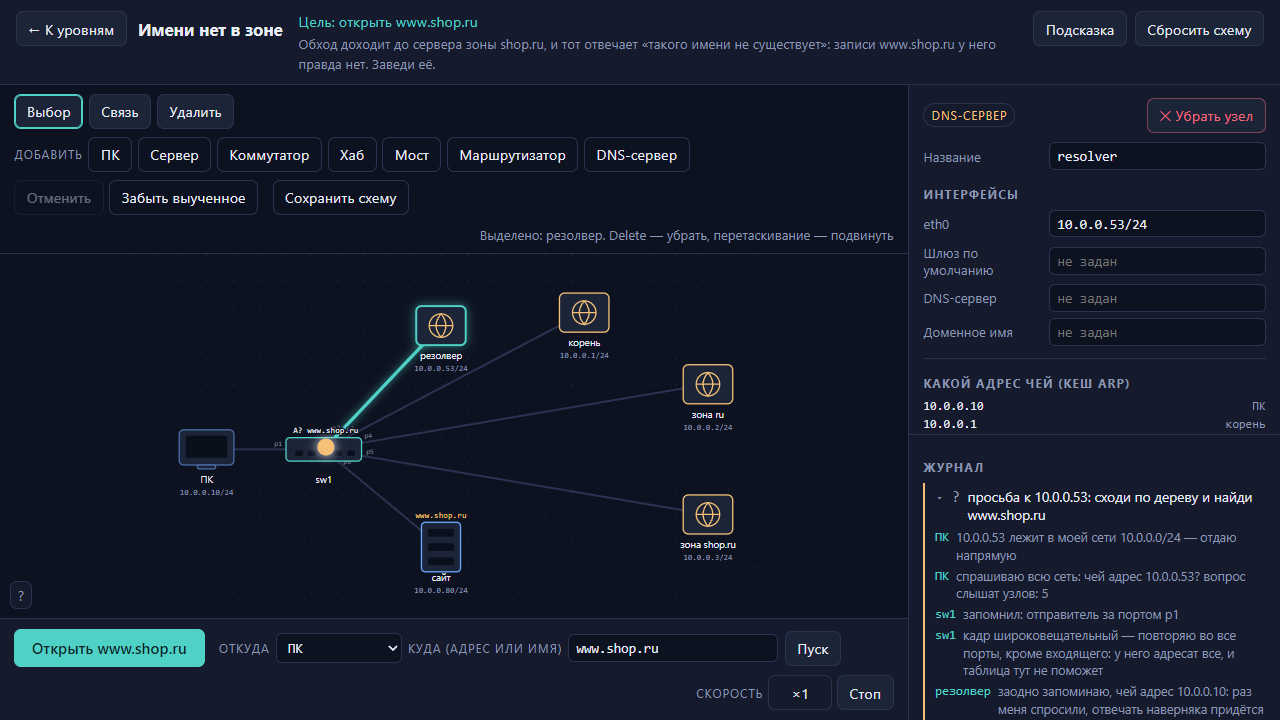Viewport: 1280px width, 720px height.
Task: Select the ПК computer node
Action: click(206, 449)
